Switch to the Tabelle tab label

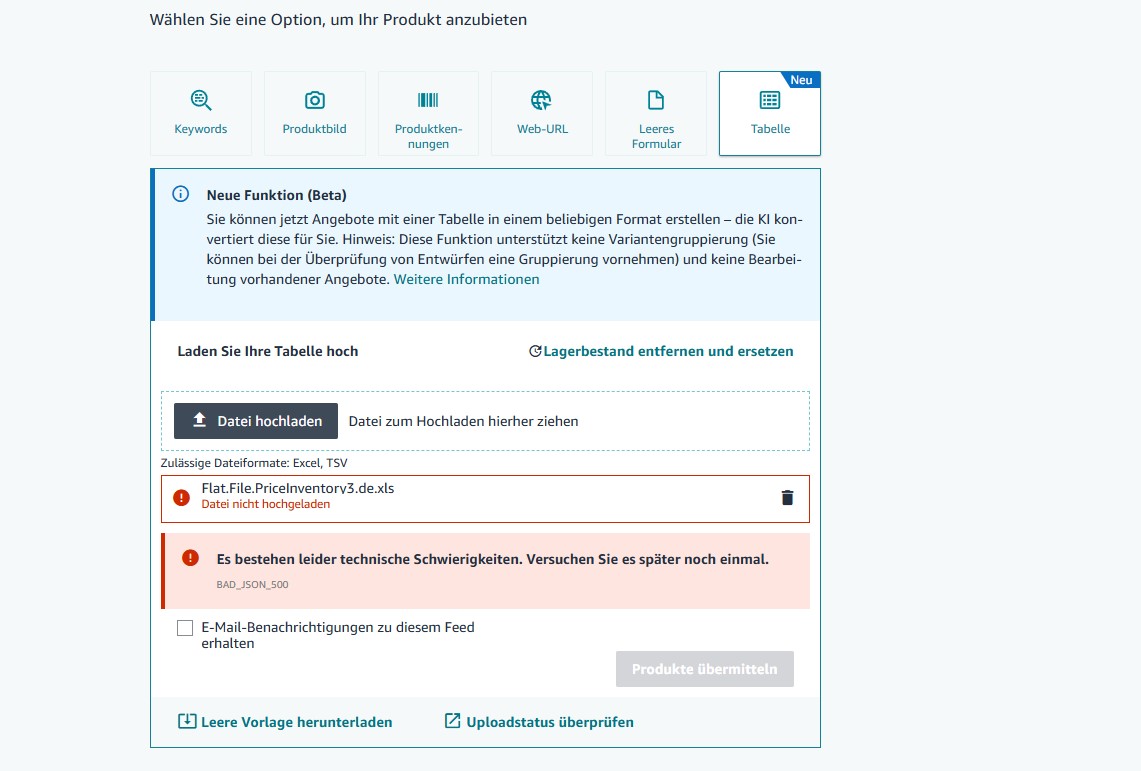(770, 129)
